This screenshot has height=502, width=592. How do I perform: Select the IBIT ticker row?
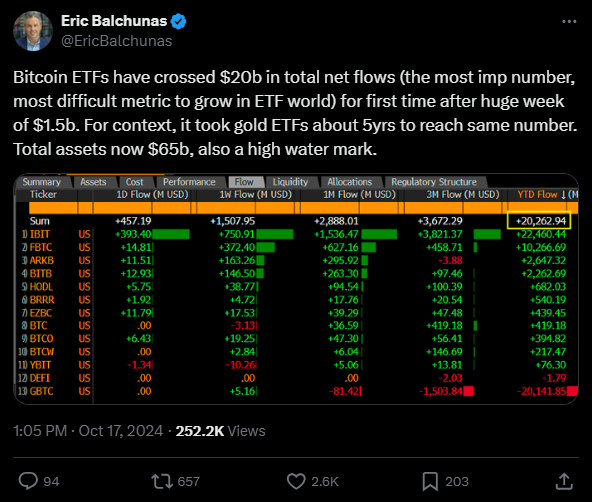[x=297, y=234]
